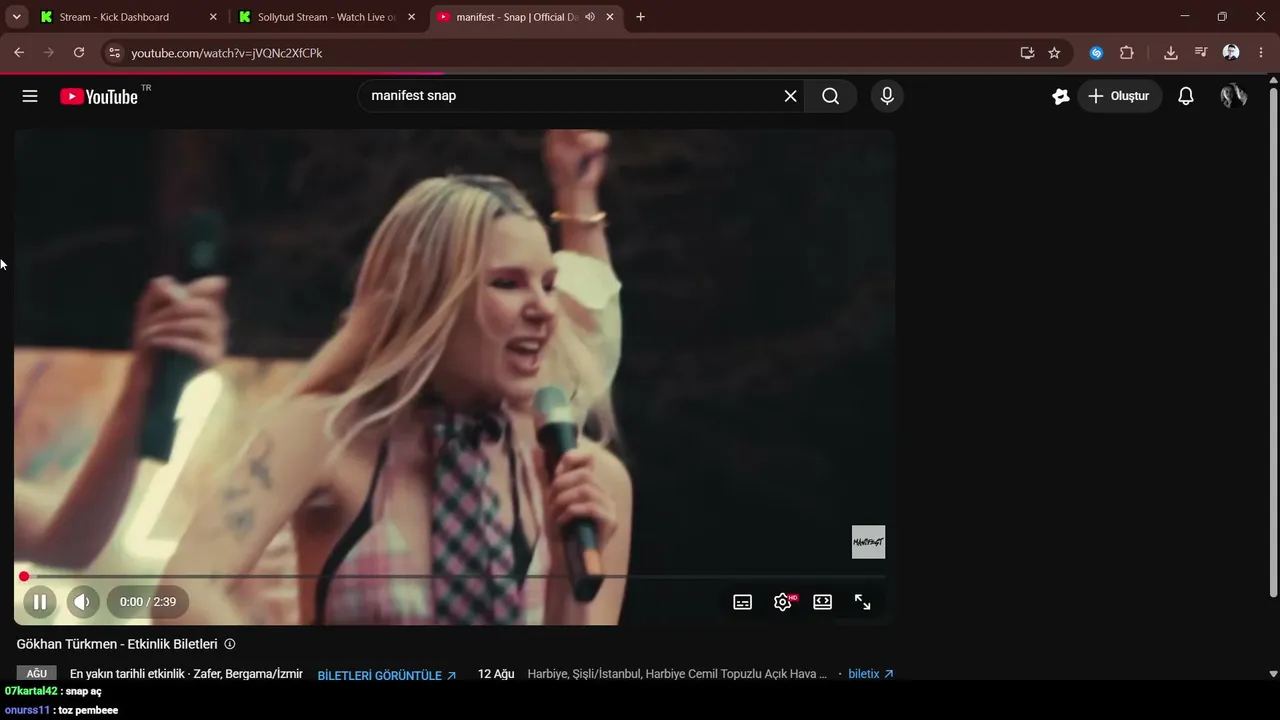Screen dimensions: 1280x720
Task: Open a new browser tab
Action: 640,17
